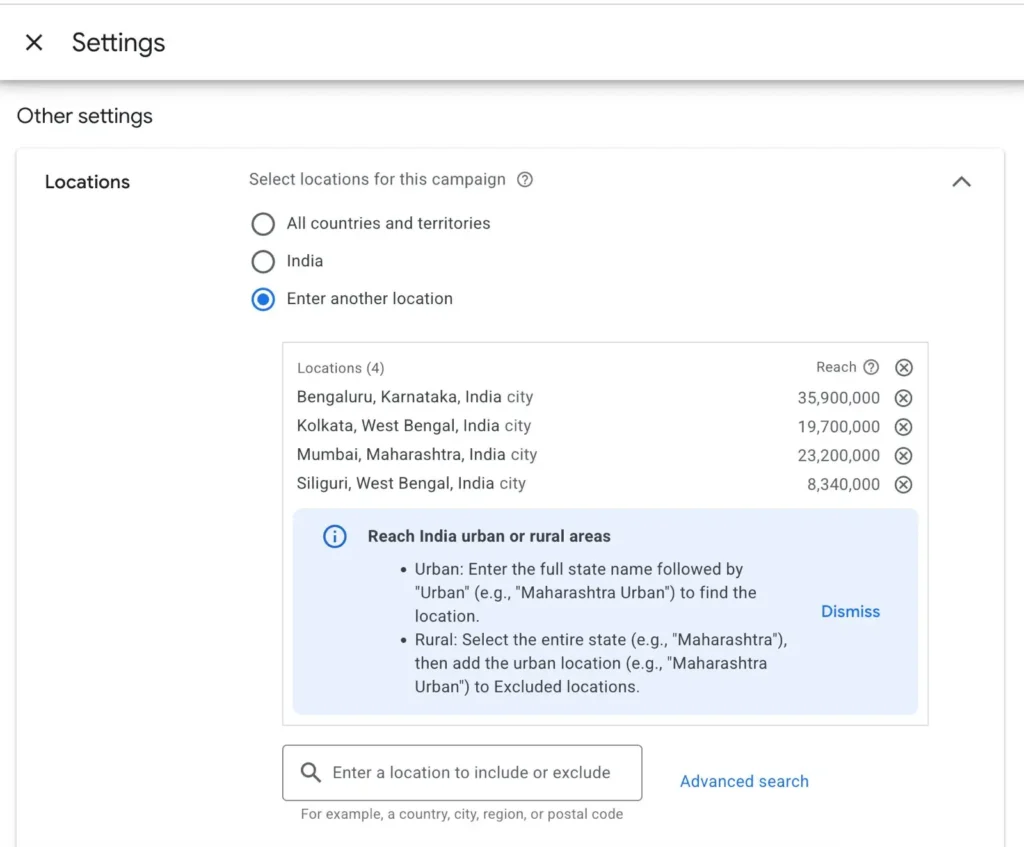
Task: Select the Enter another location option
Action: click(x=263, y=299)
